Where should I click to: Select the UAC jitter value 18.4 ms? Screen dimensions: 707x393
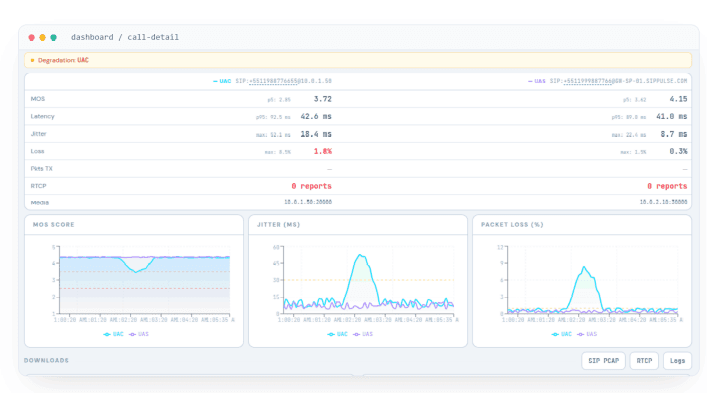click(x=316, y=134)
